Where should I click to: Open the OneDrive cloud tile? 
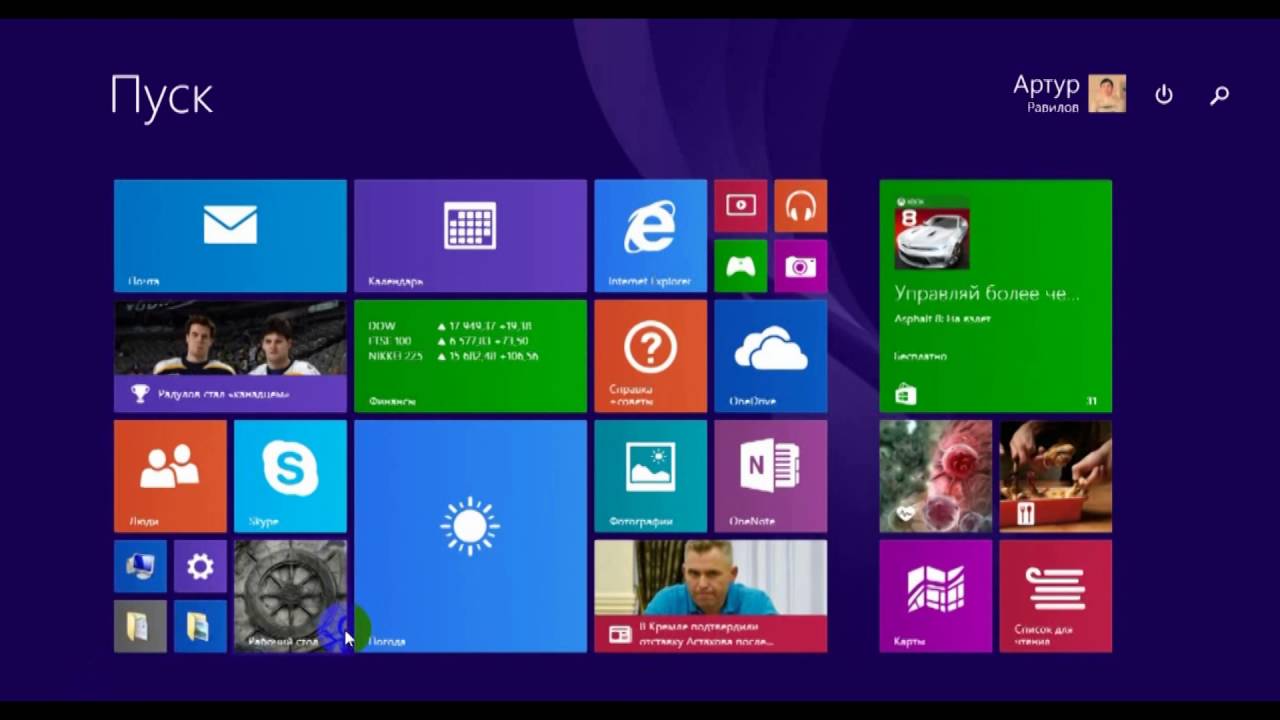click(770, 356)
